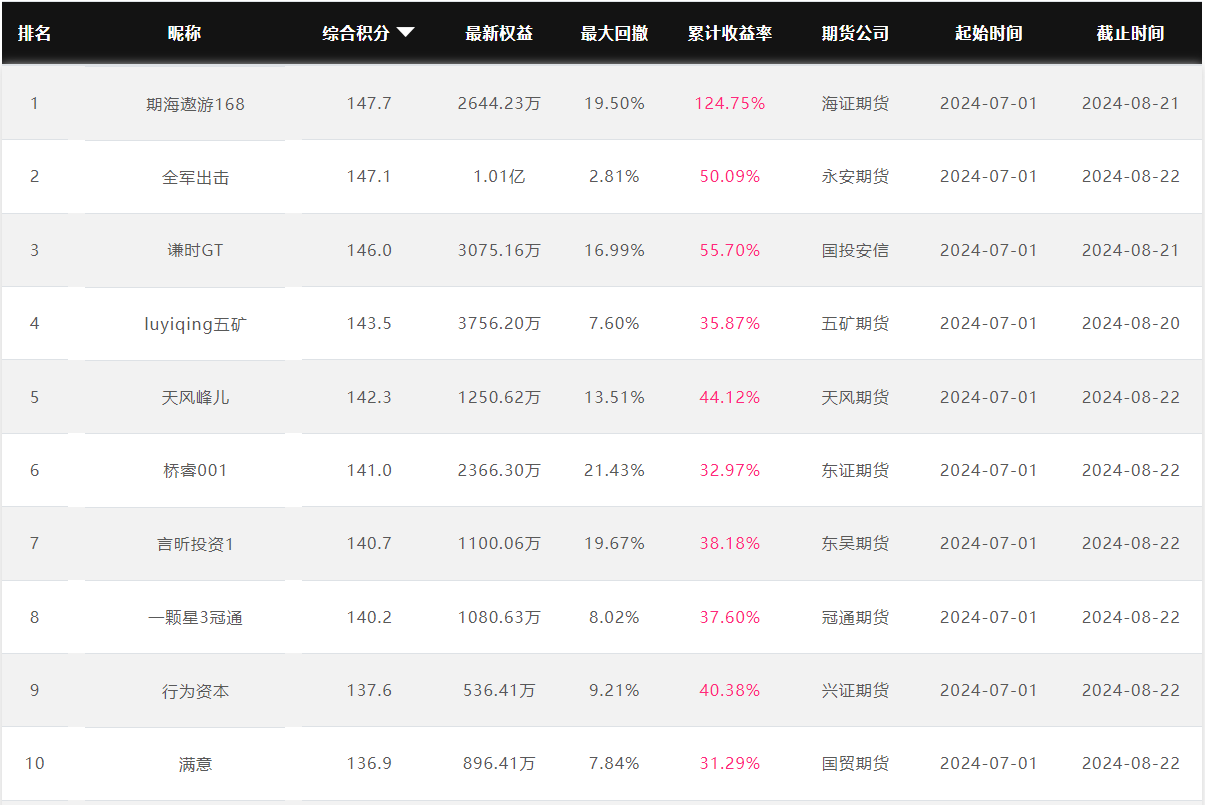Select company 东证期货
The image size is (1205, 805).
coord(855,470)
